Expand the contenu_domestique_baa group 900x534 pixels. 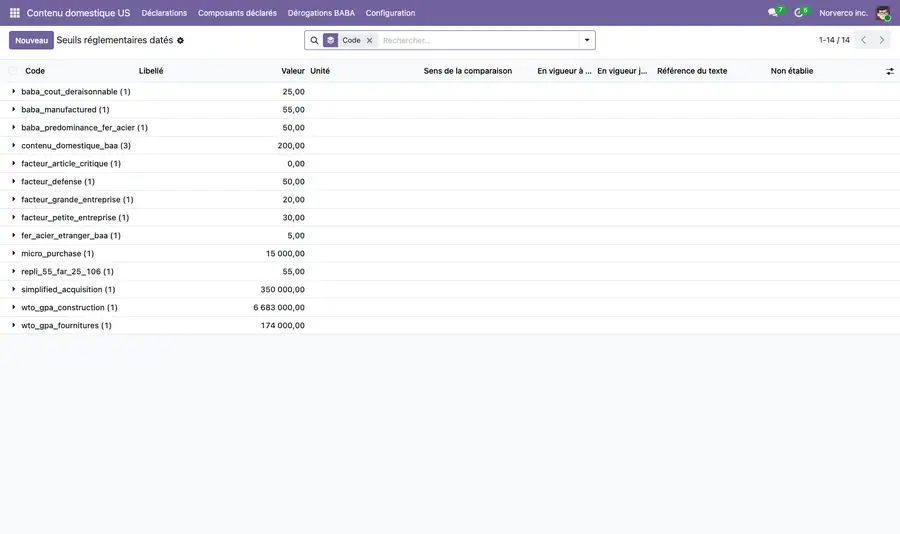click(x=76, y=146)
